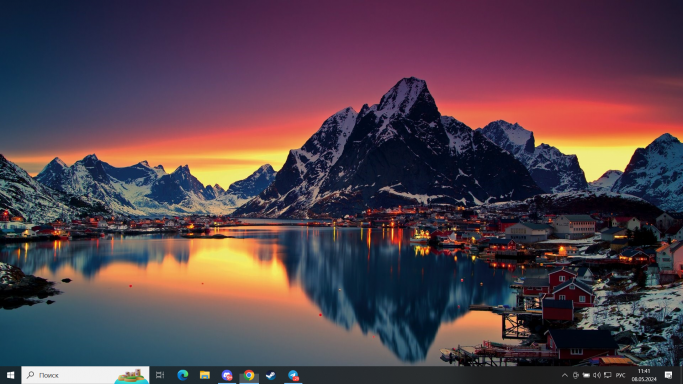Switch to the Google Chrome window
This screenshot has width=683, height=384.
(x=249, y=375)
